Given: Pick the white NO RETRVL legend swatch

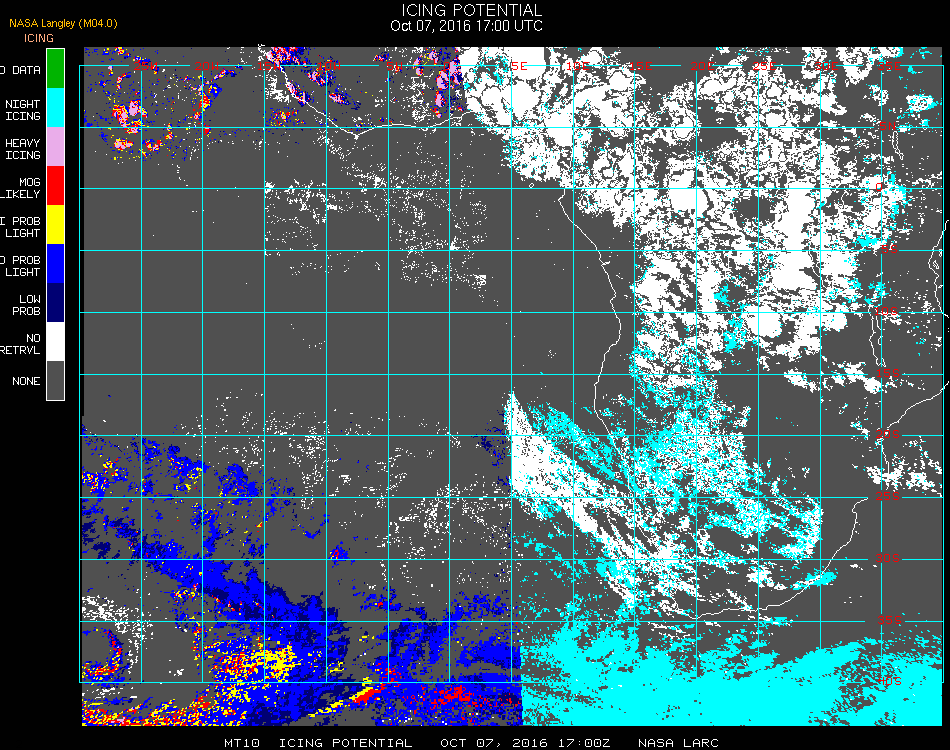Looking at the screenshot, I should point(55,342).
